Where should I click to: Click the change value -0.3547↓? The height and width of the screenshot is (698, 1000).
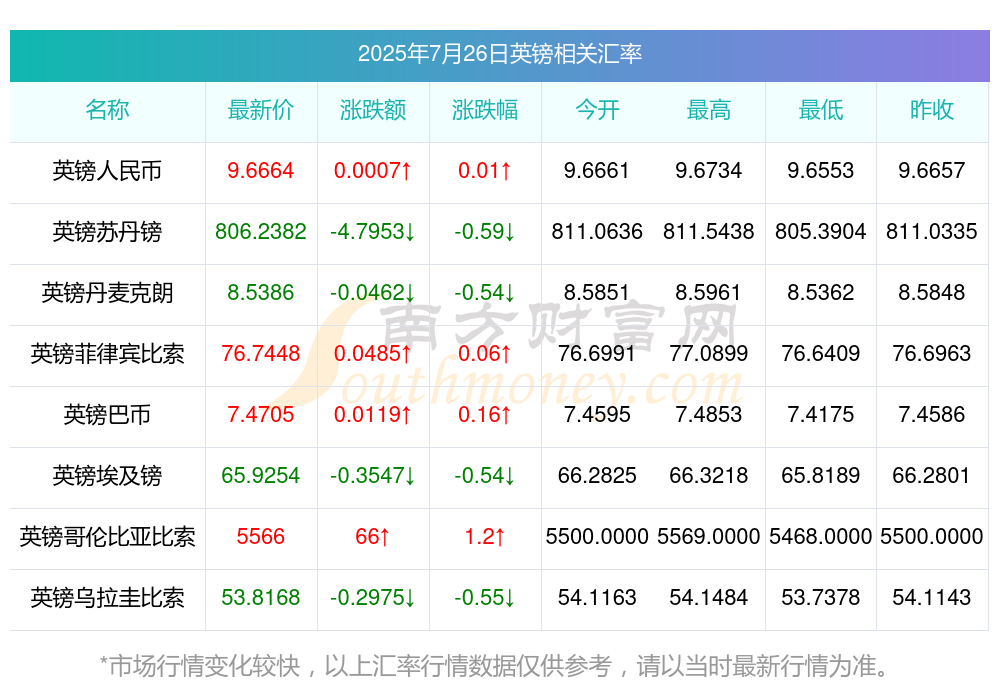(373, 475)
